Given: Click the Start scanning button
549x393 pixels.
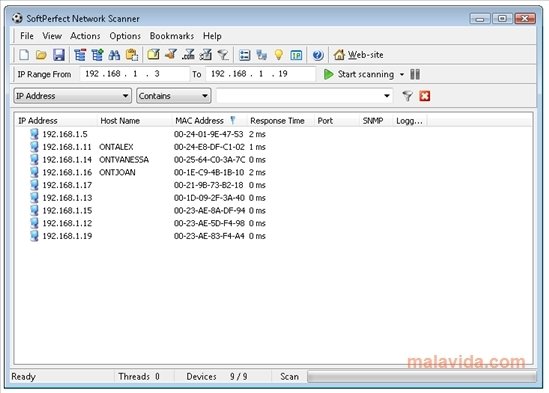Looking at the screenshot, I should [x=359, y=74].
